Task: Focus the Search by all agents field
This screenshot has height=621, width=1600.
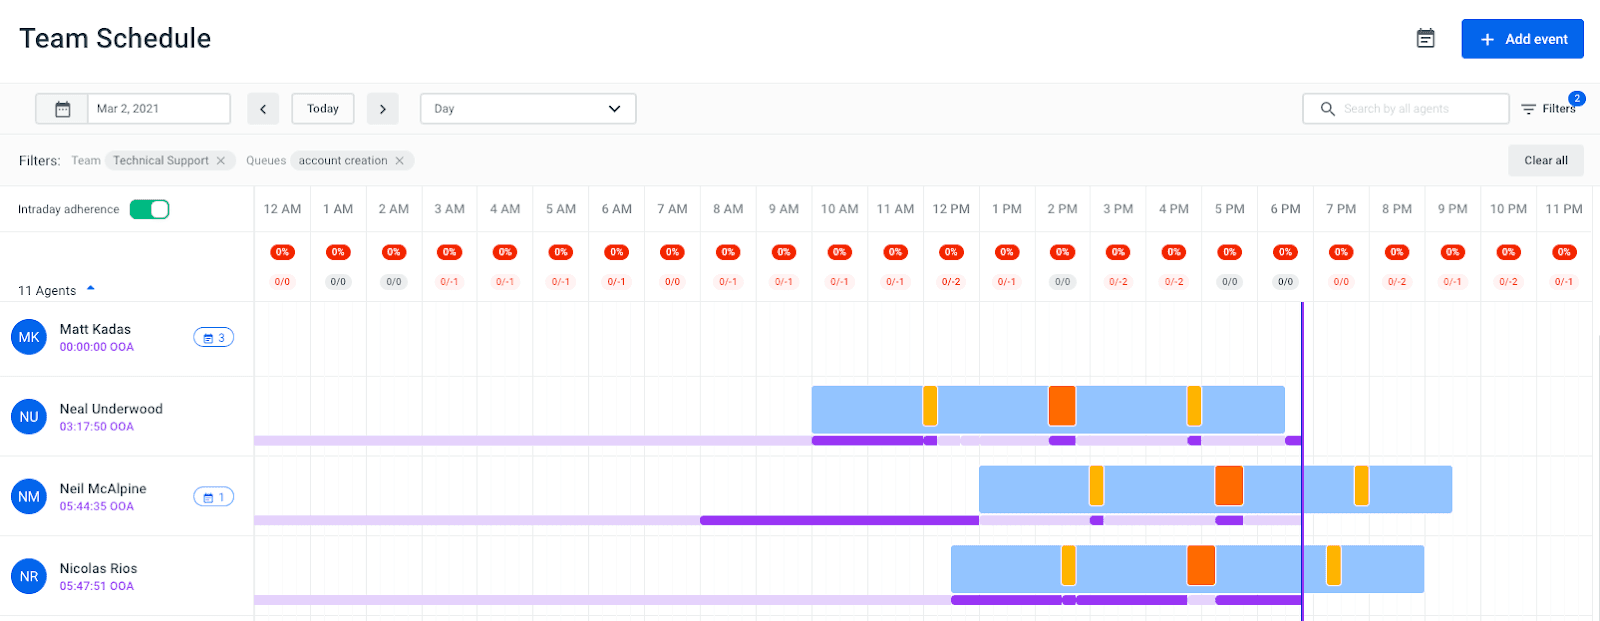Action: [x=1415, y=109]
